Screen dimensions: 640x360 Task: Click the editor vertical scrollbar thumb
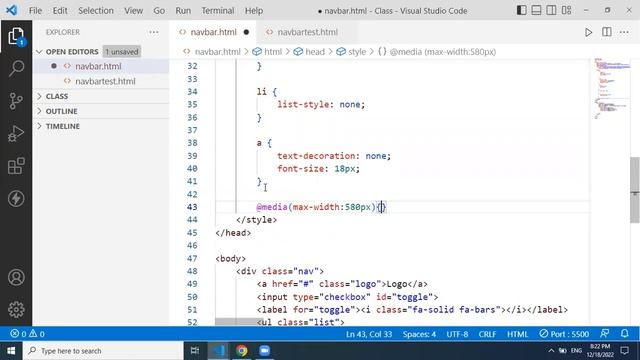point(635,190)
